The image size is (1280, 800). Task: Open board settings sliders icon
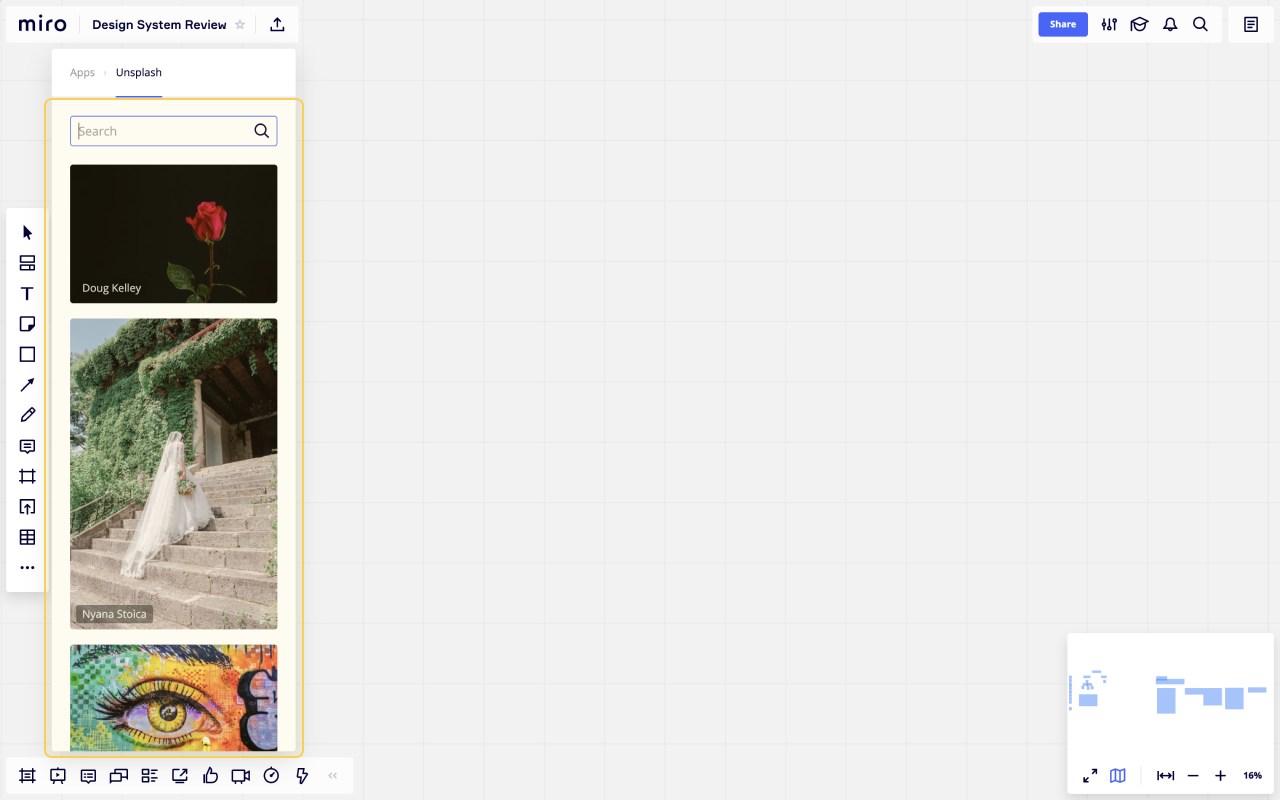coord(1109,25)
